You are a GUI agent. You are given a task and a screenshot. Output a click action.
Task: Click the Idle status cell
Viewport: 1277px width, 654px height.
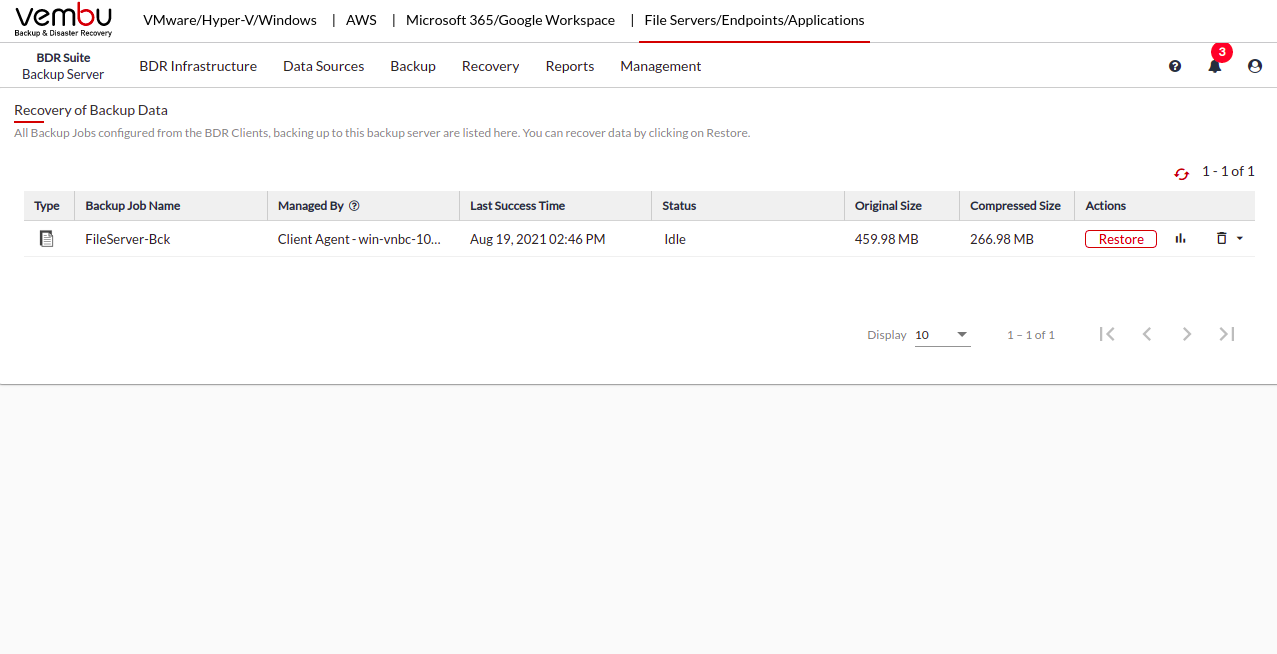(675, 239)
